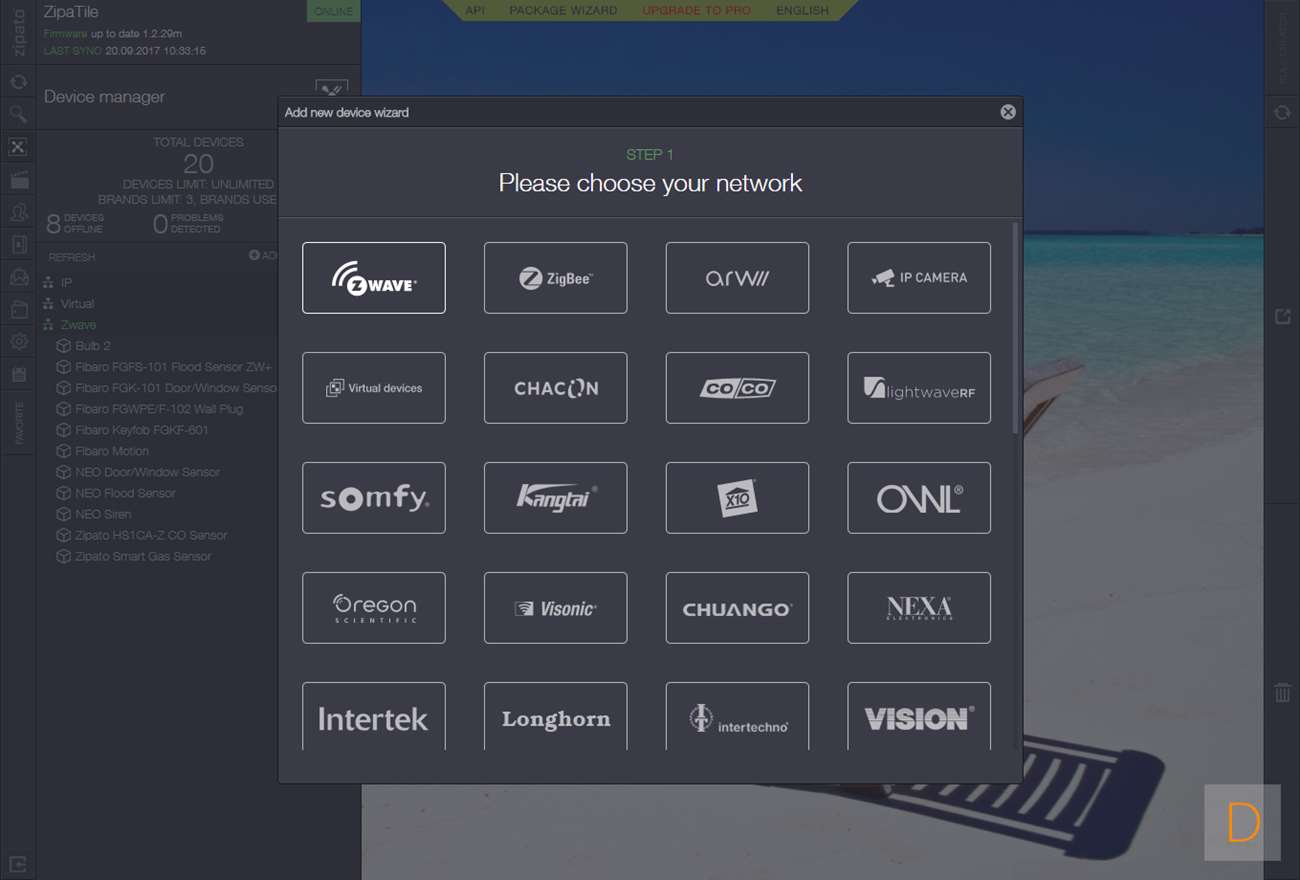This screenshot has height=880, width=1300.
Task: Select Fibaro Keyfob FGKF-601 device
Action: [133, 430]
